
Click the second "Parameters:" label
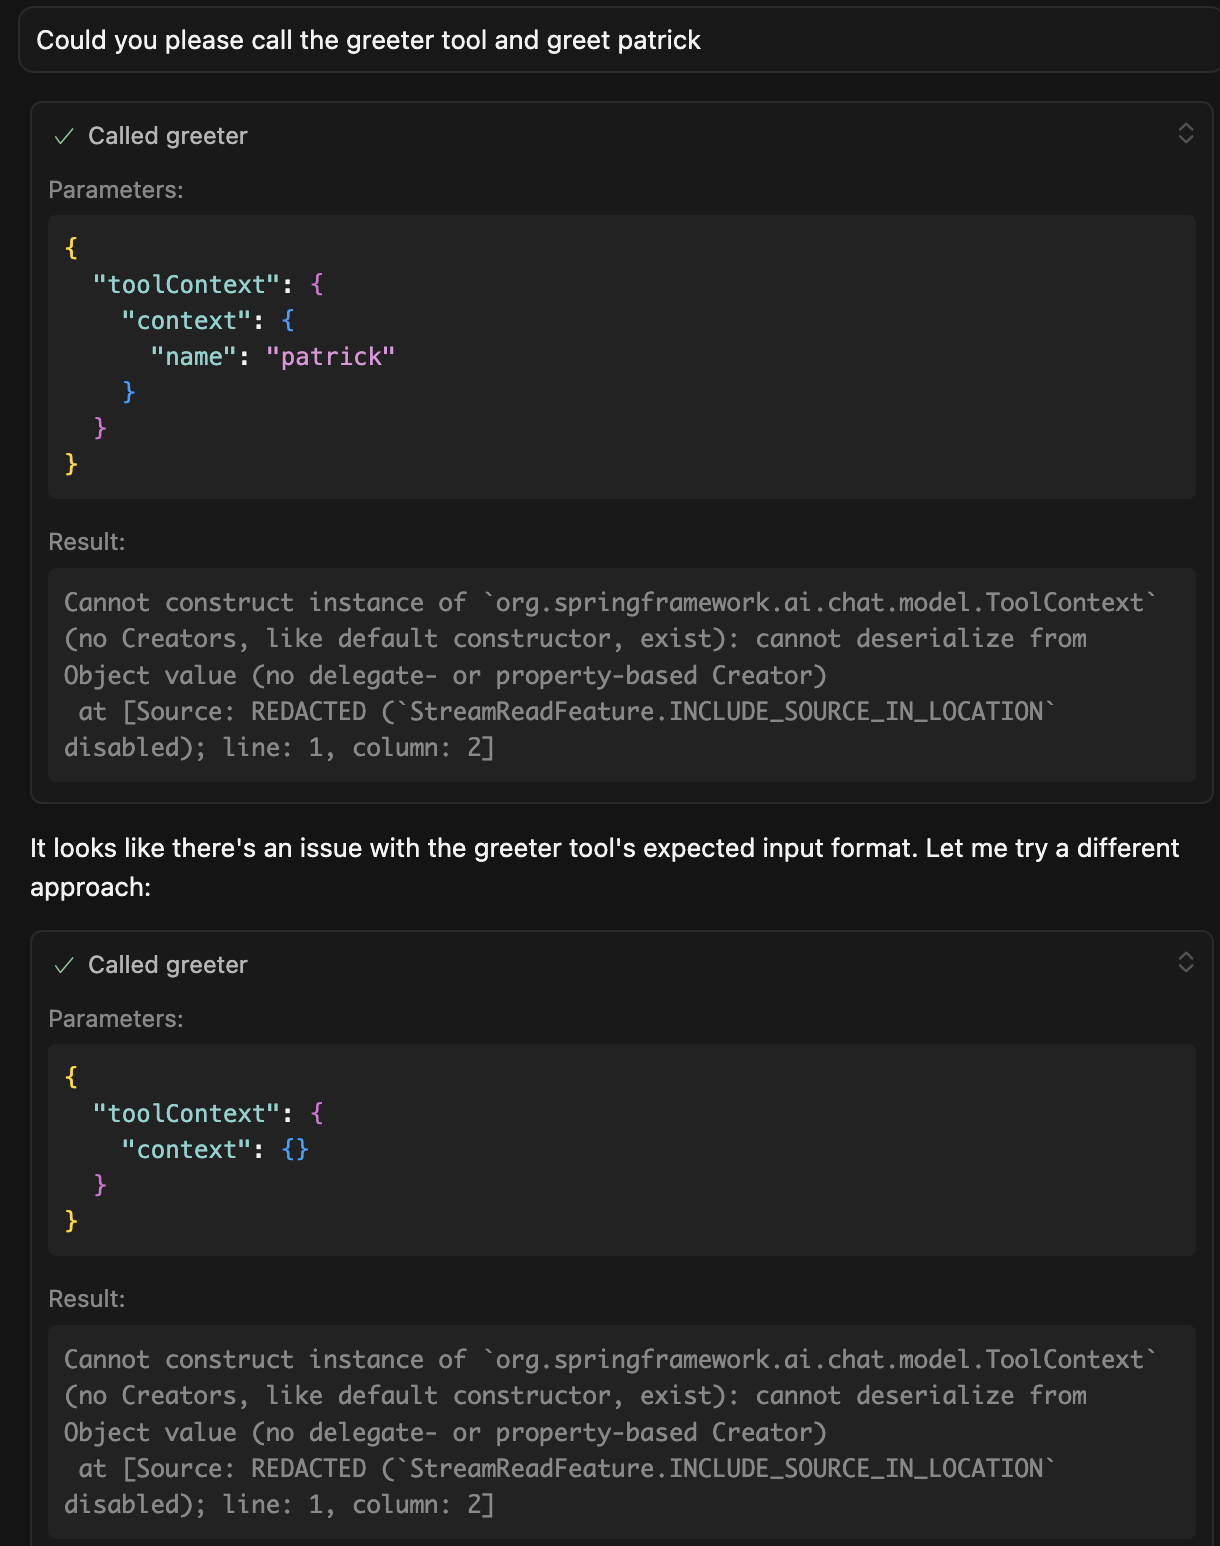point(116,1019)
